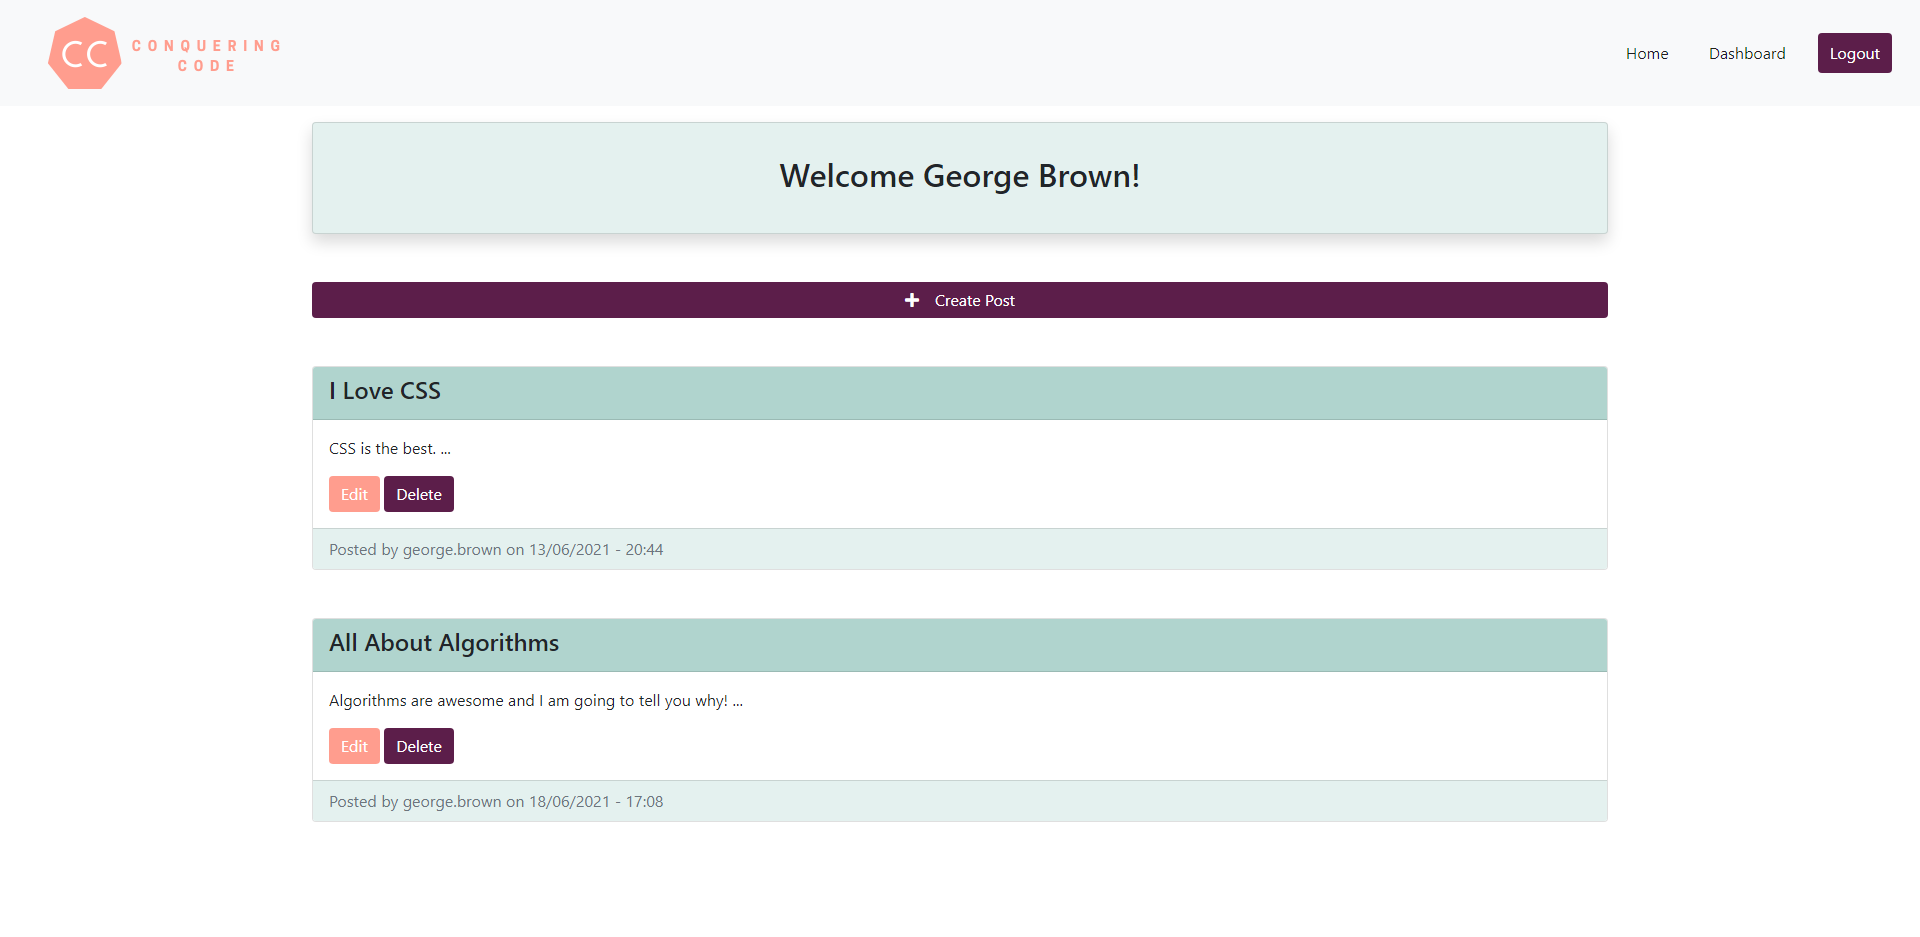Click the plus icon beside Create Post
This screenshot has height=937, width=1920.
[911, 300]
